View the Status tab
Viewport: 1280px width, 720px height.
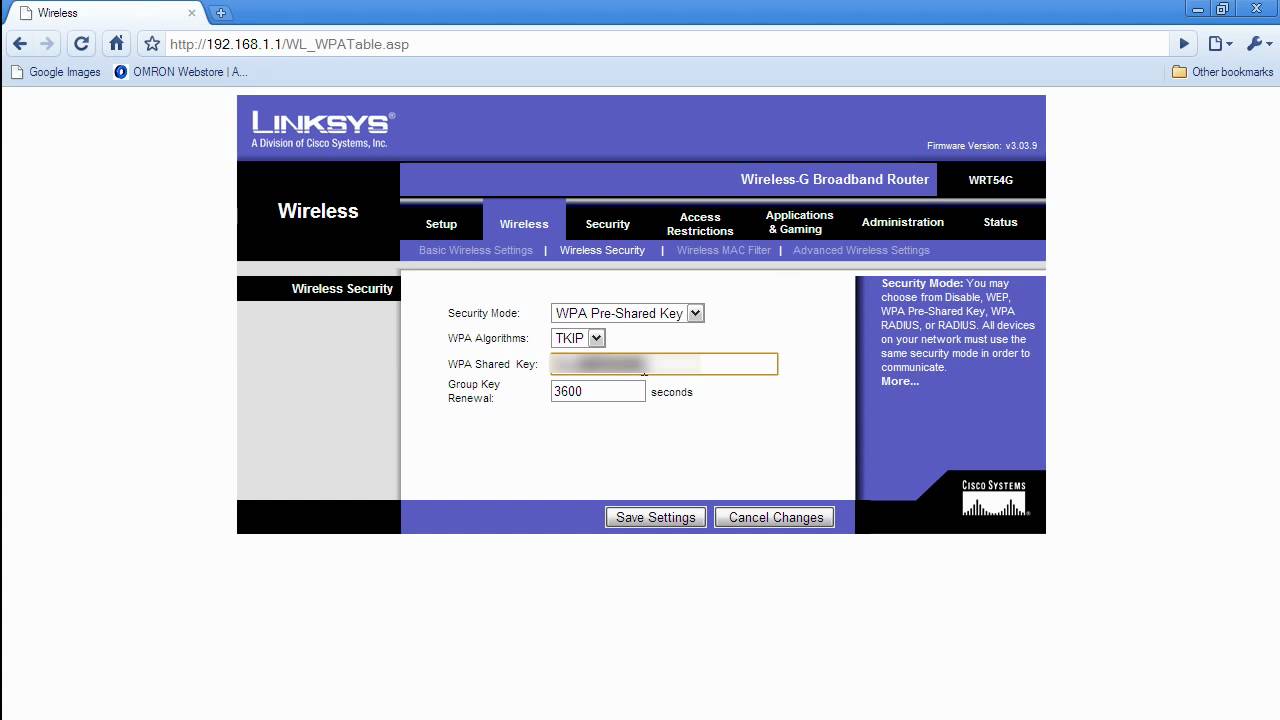pos(1000,222)
